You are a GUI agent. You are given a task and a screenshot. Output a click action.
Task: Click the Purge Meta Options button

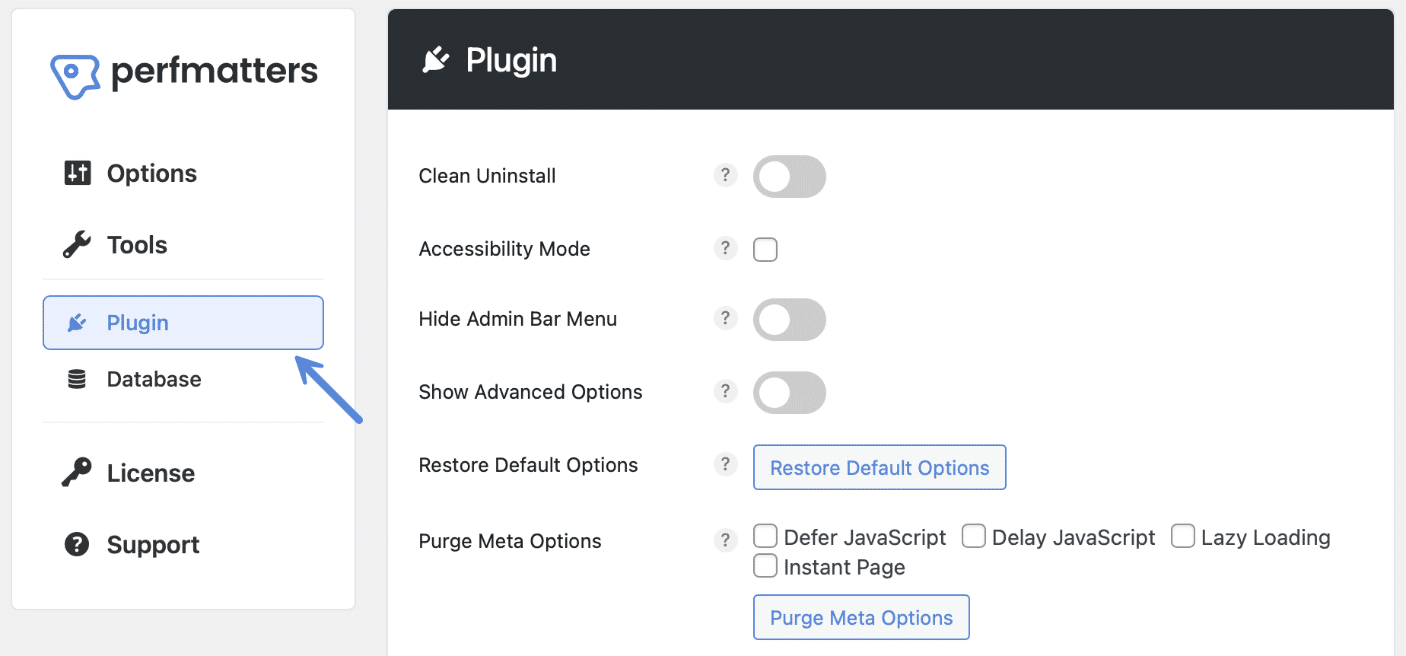861,617
